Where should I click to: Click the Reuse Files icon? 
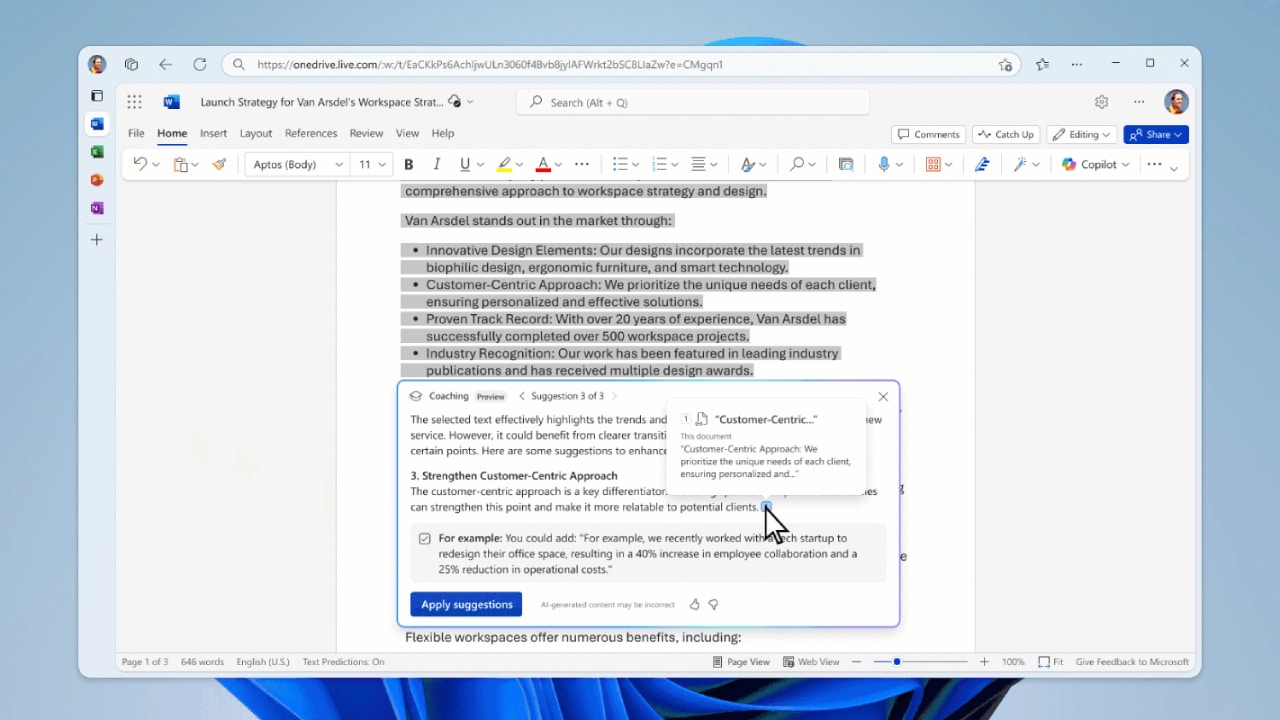[x=846, y=164]
